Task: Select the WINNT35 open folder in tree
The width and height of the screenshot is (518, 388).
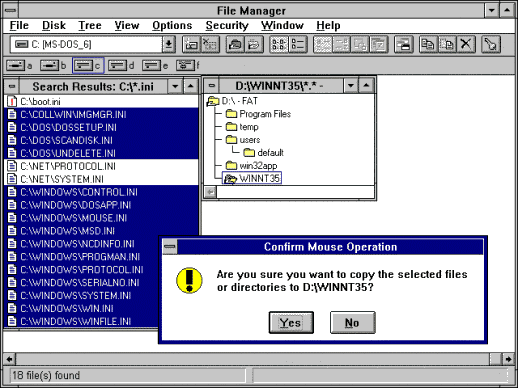Action: (x=252, y=178)
